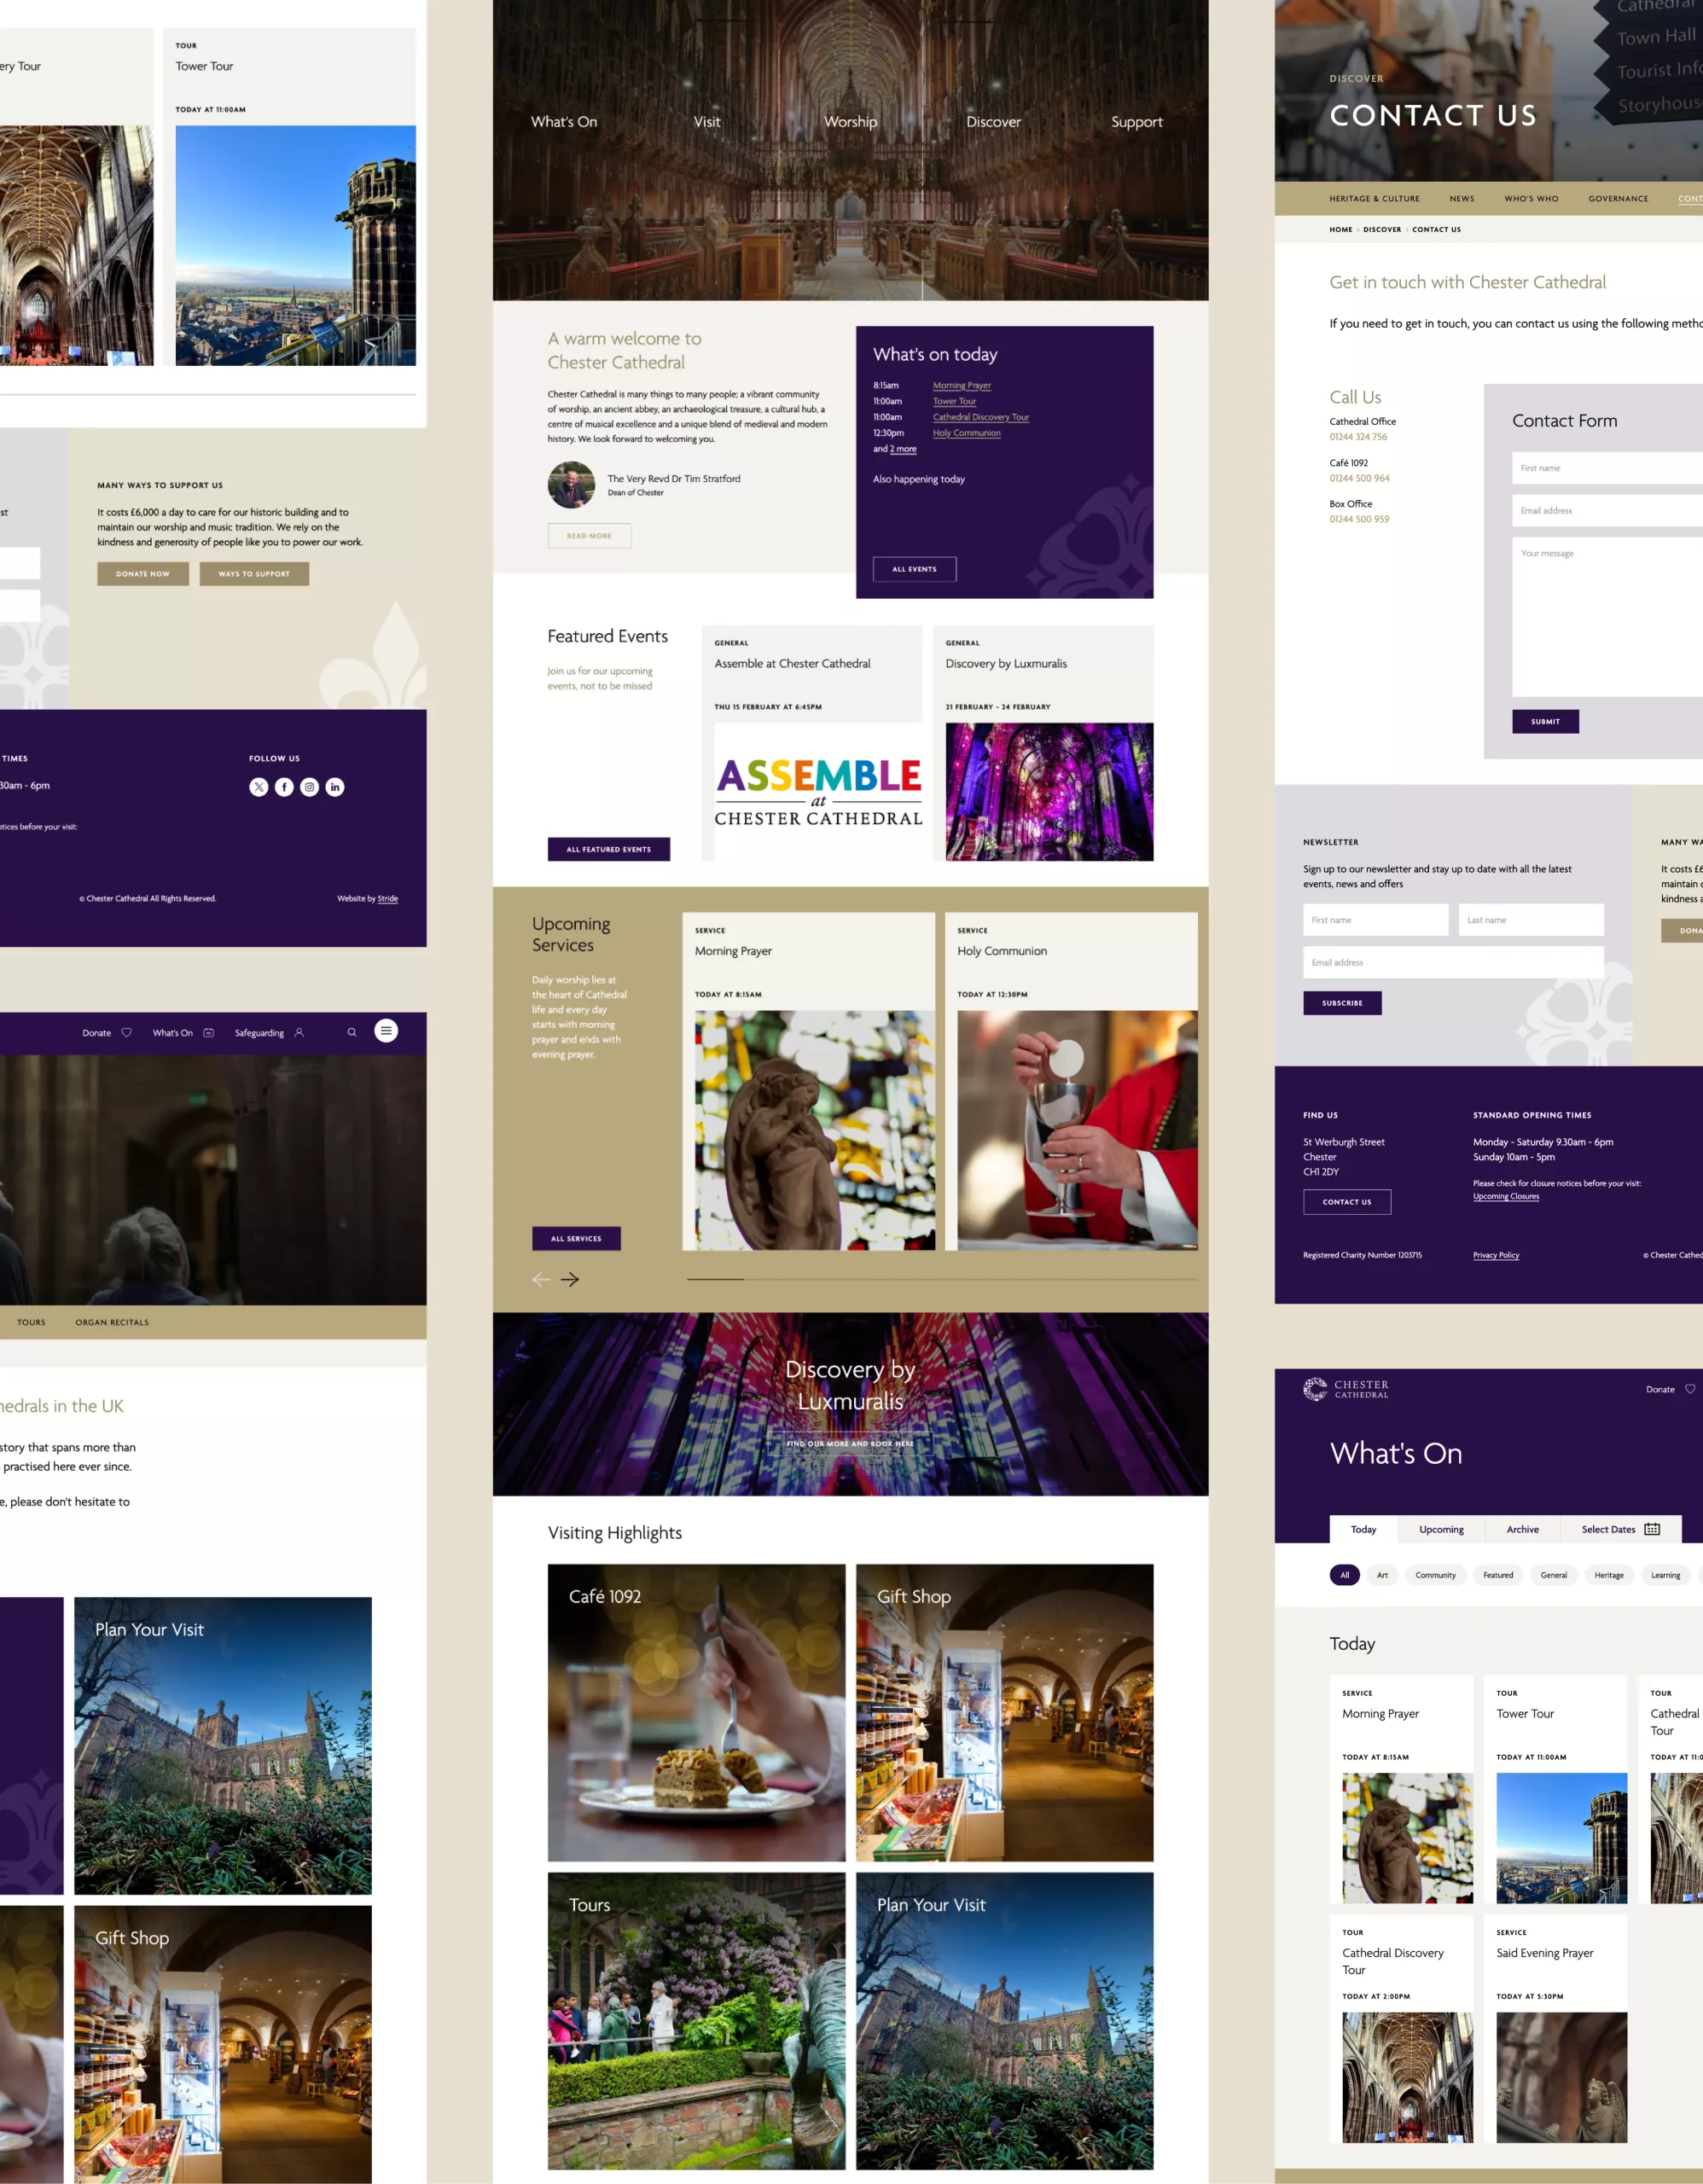1703x2184 pixels.
Task: Switch to the Archive tab
Action: pyautogui.click(x=1522, y=1529)
